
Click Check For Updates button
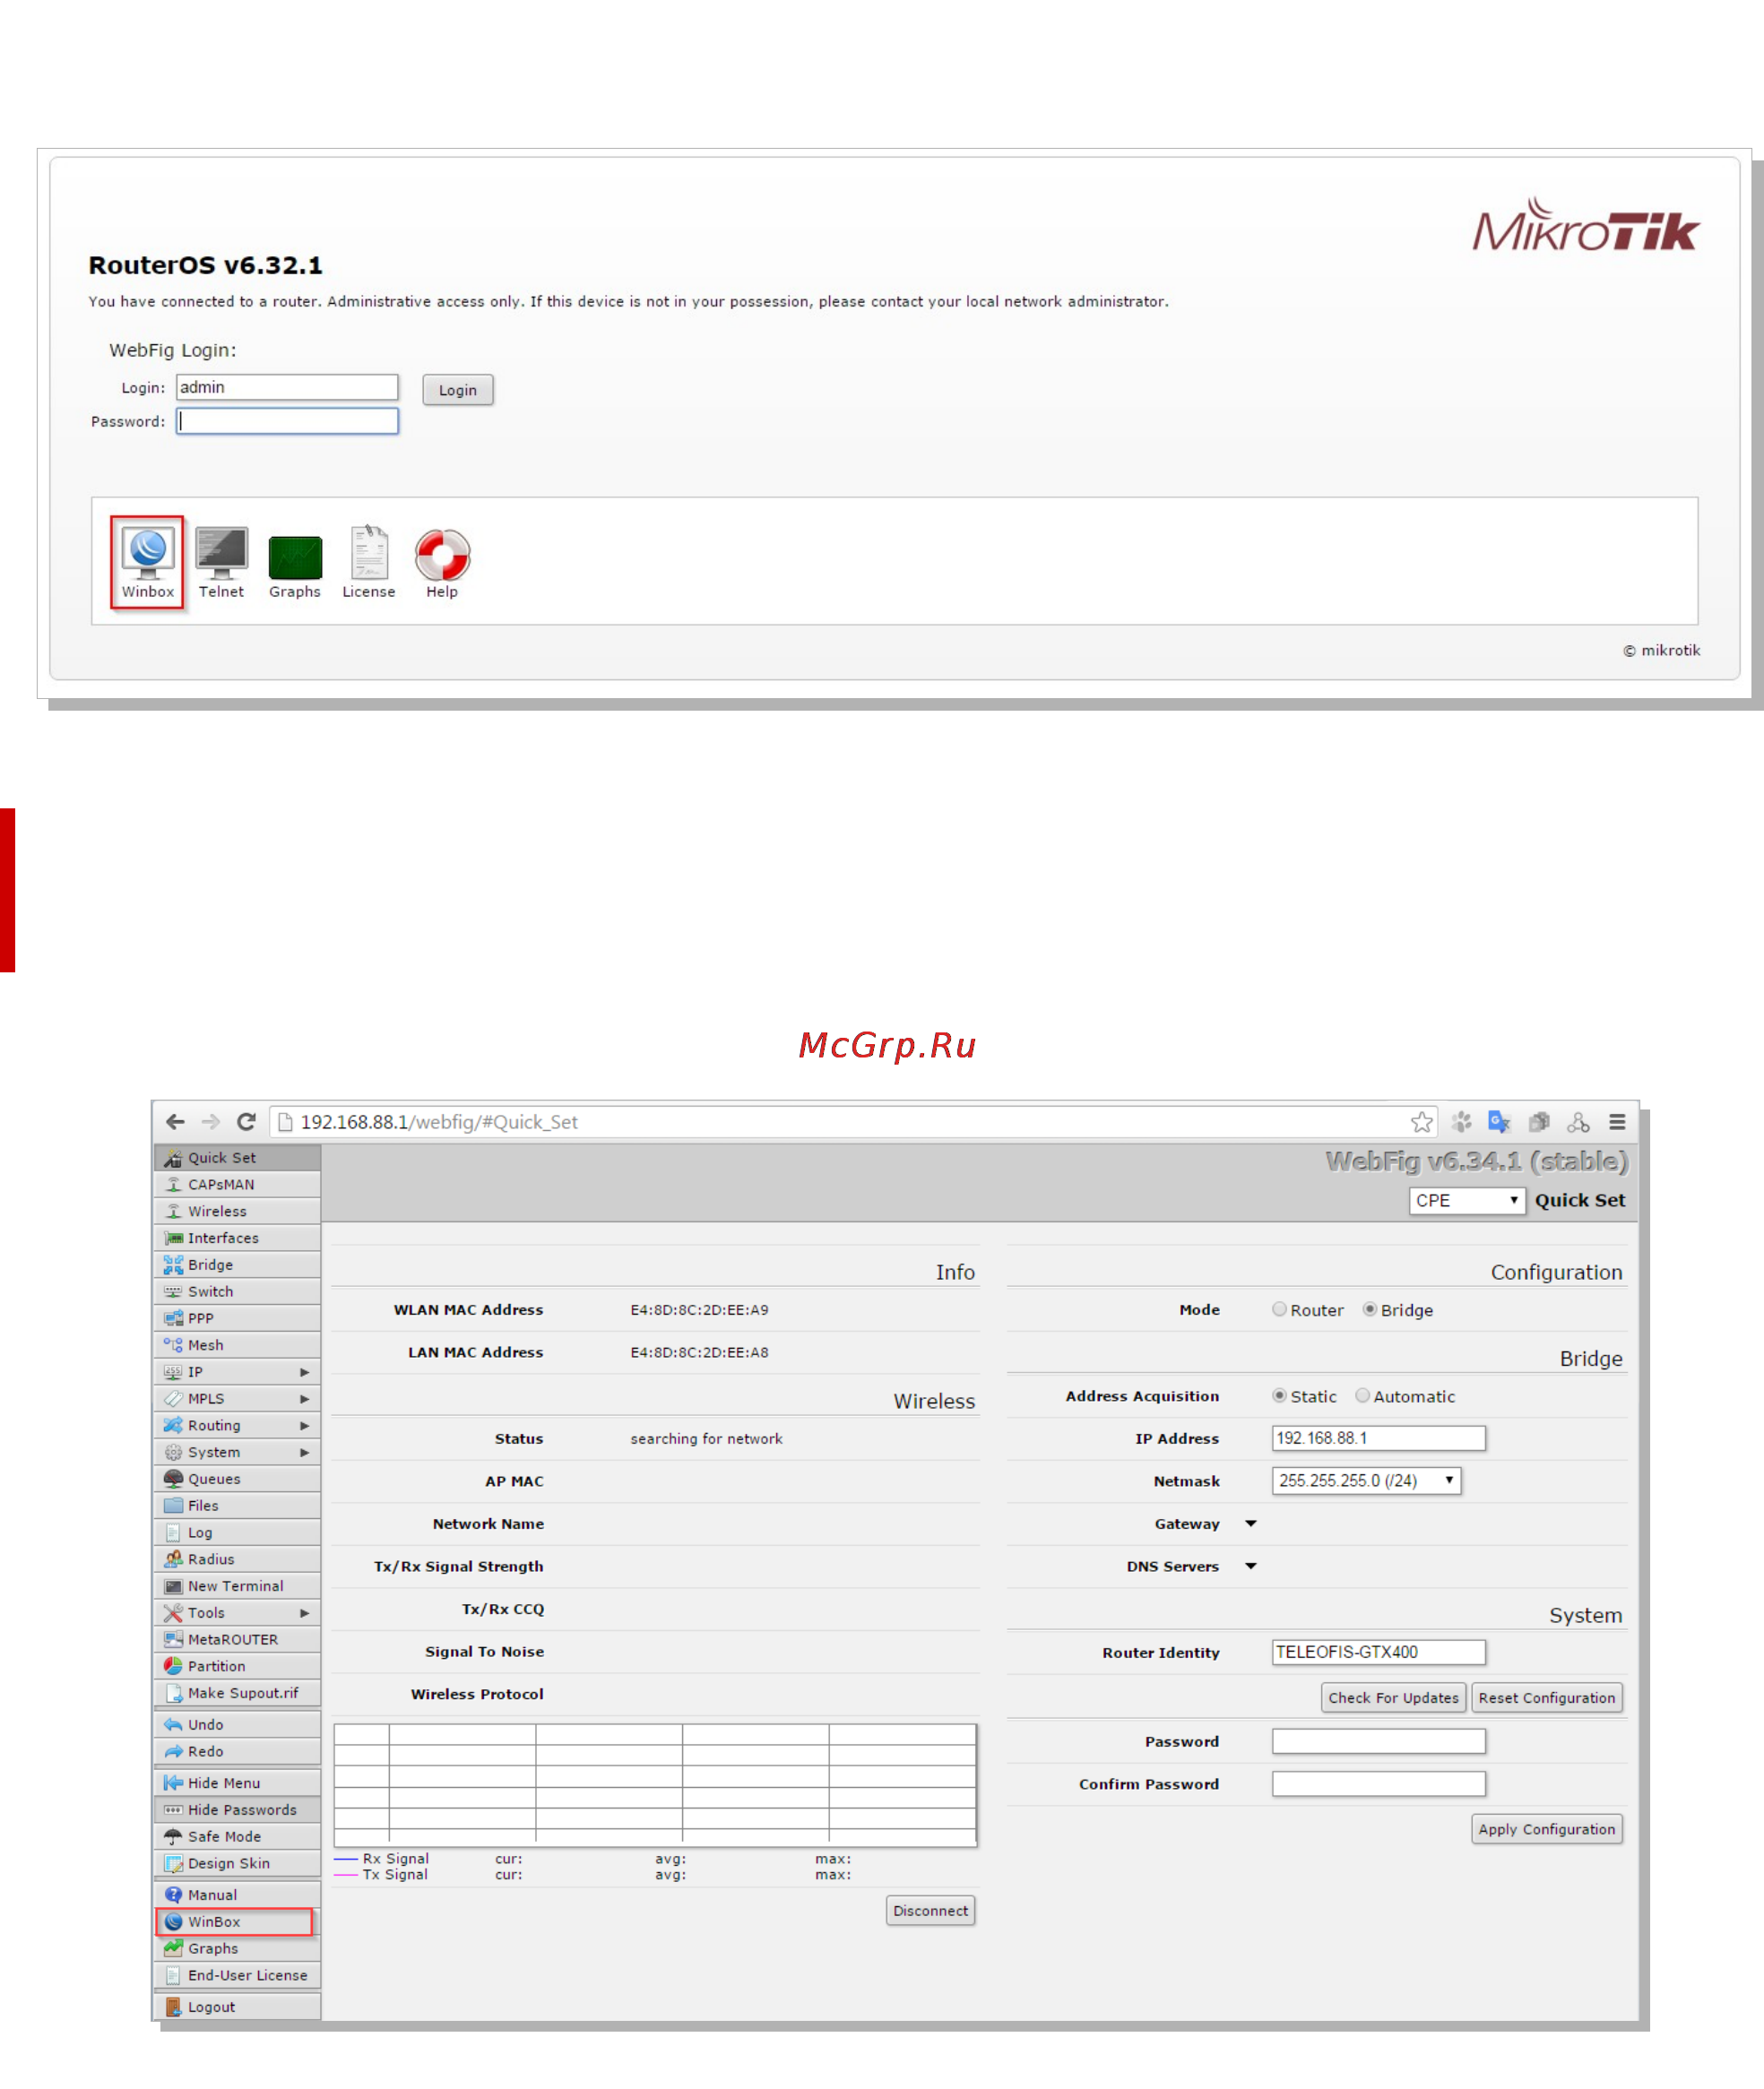point(1393,1697)
